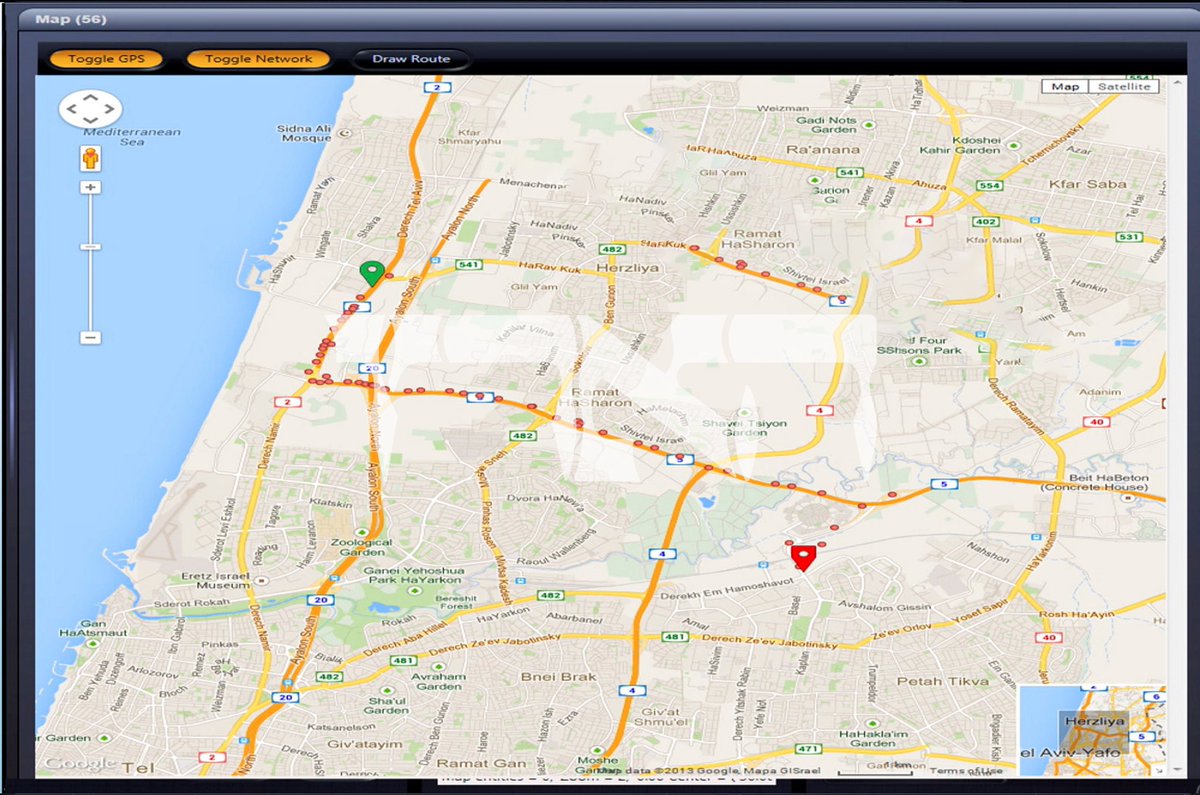Viewport: 1200px width, 795px height.
Task: Click the route 531 road shield
Action: (1130, 237)
